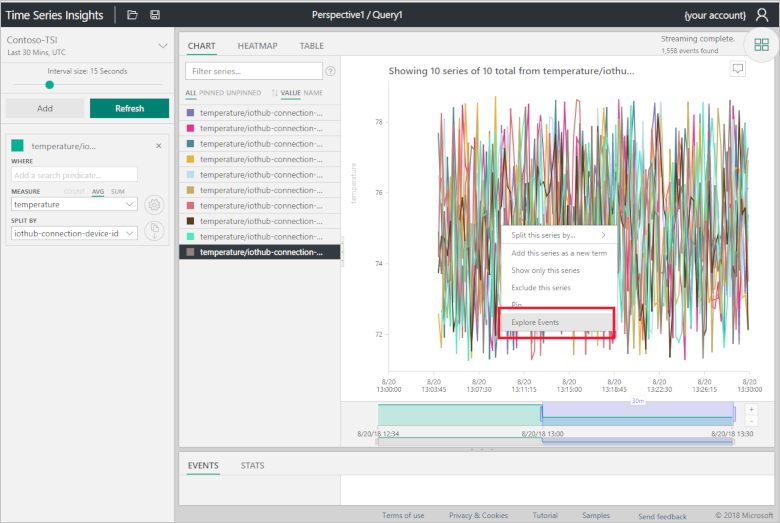Open the temperature measure dropdown
780x523 pixels.
[74, 205]
